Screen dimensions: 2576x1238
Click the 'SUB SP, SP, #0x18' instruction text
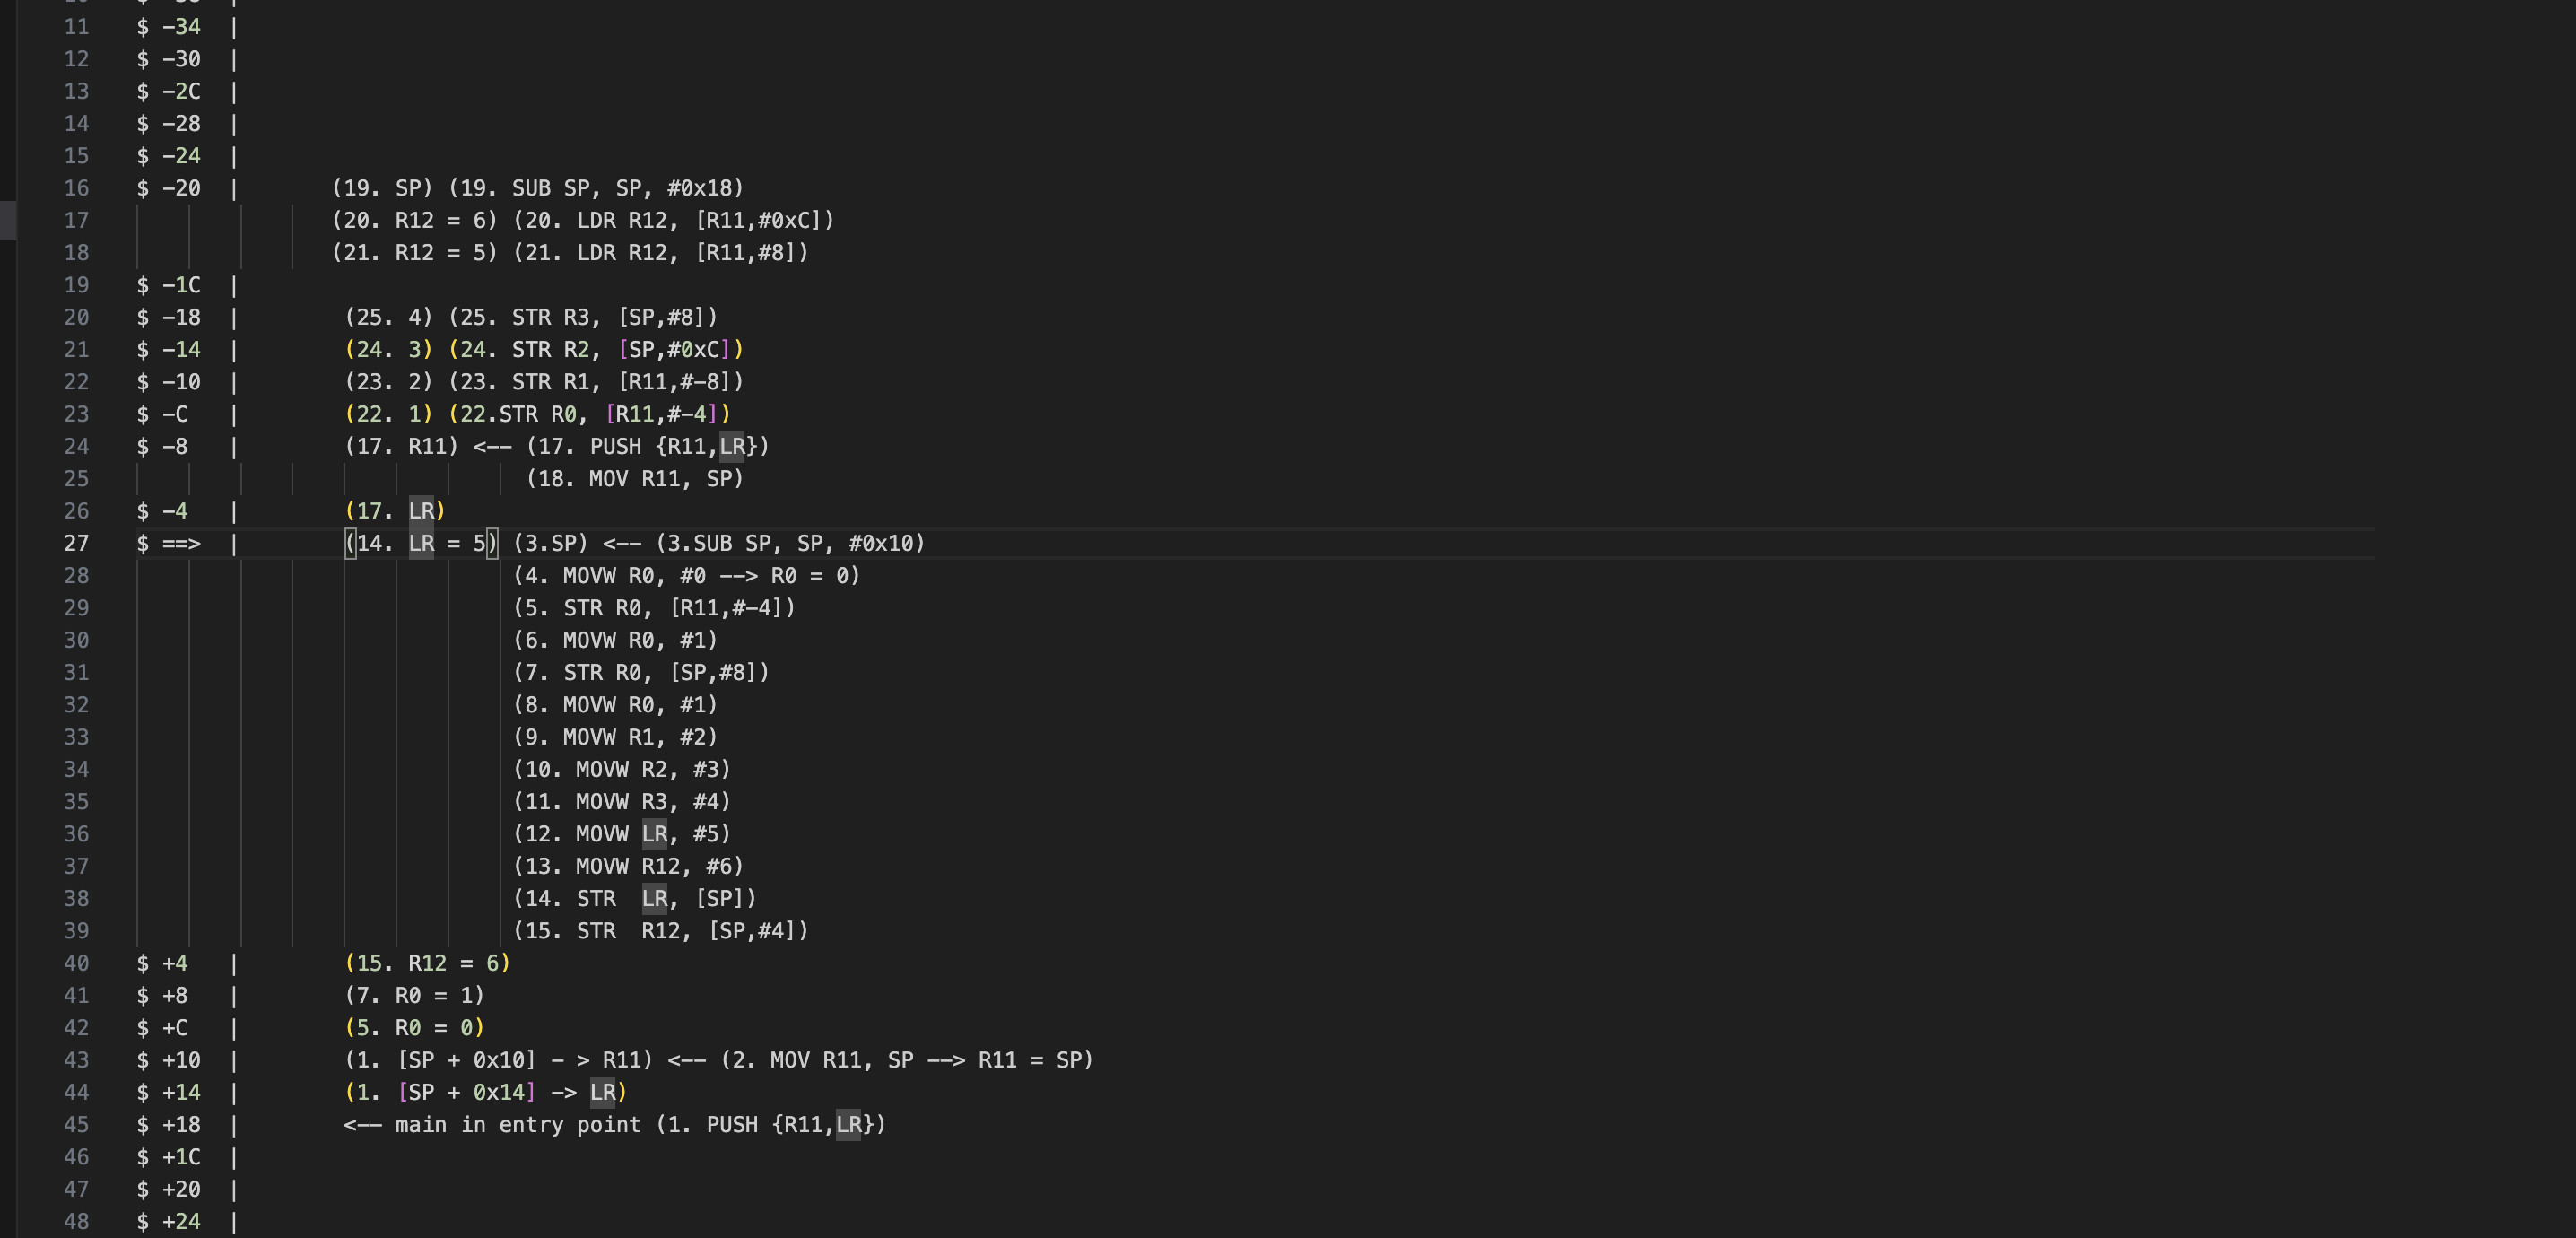pos(626,188)
